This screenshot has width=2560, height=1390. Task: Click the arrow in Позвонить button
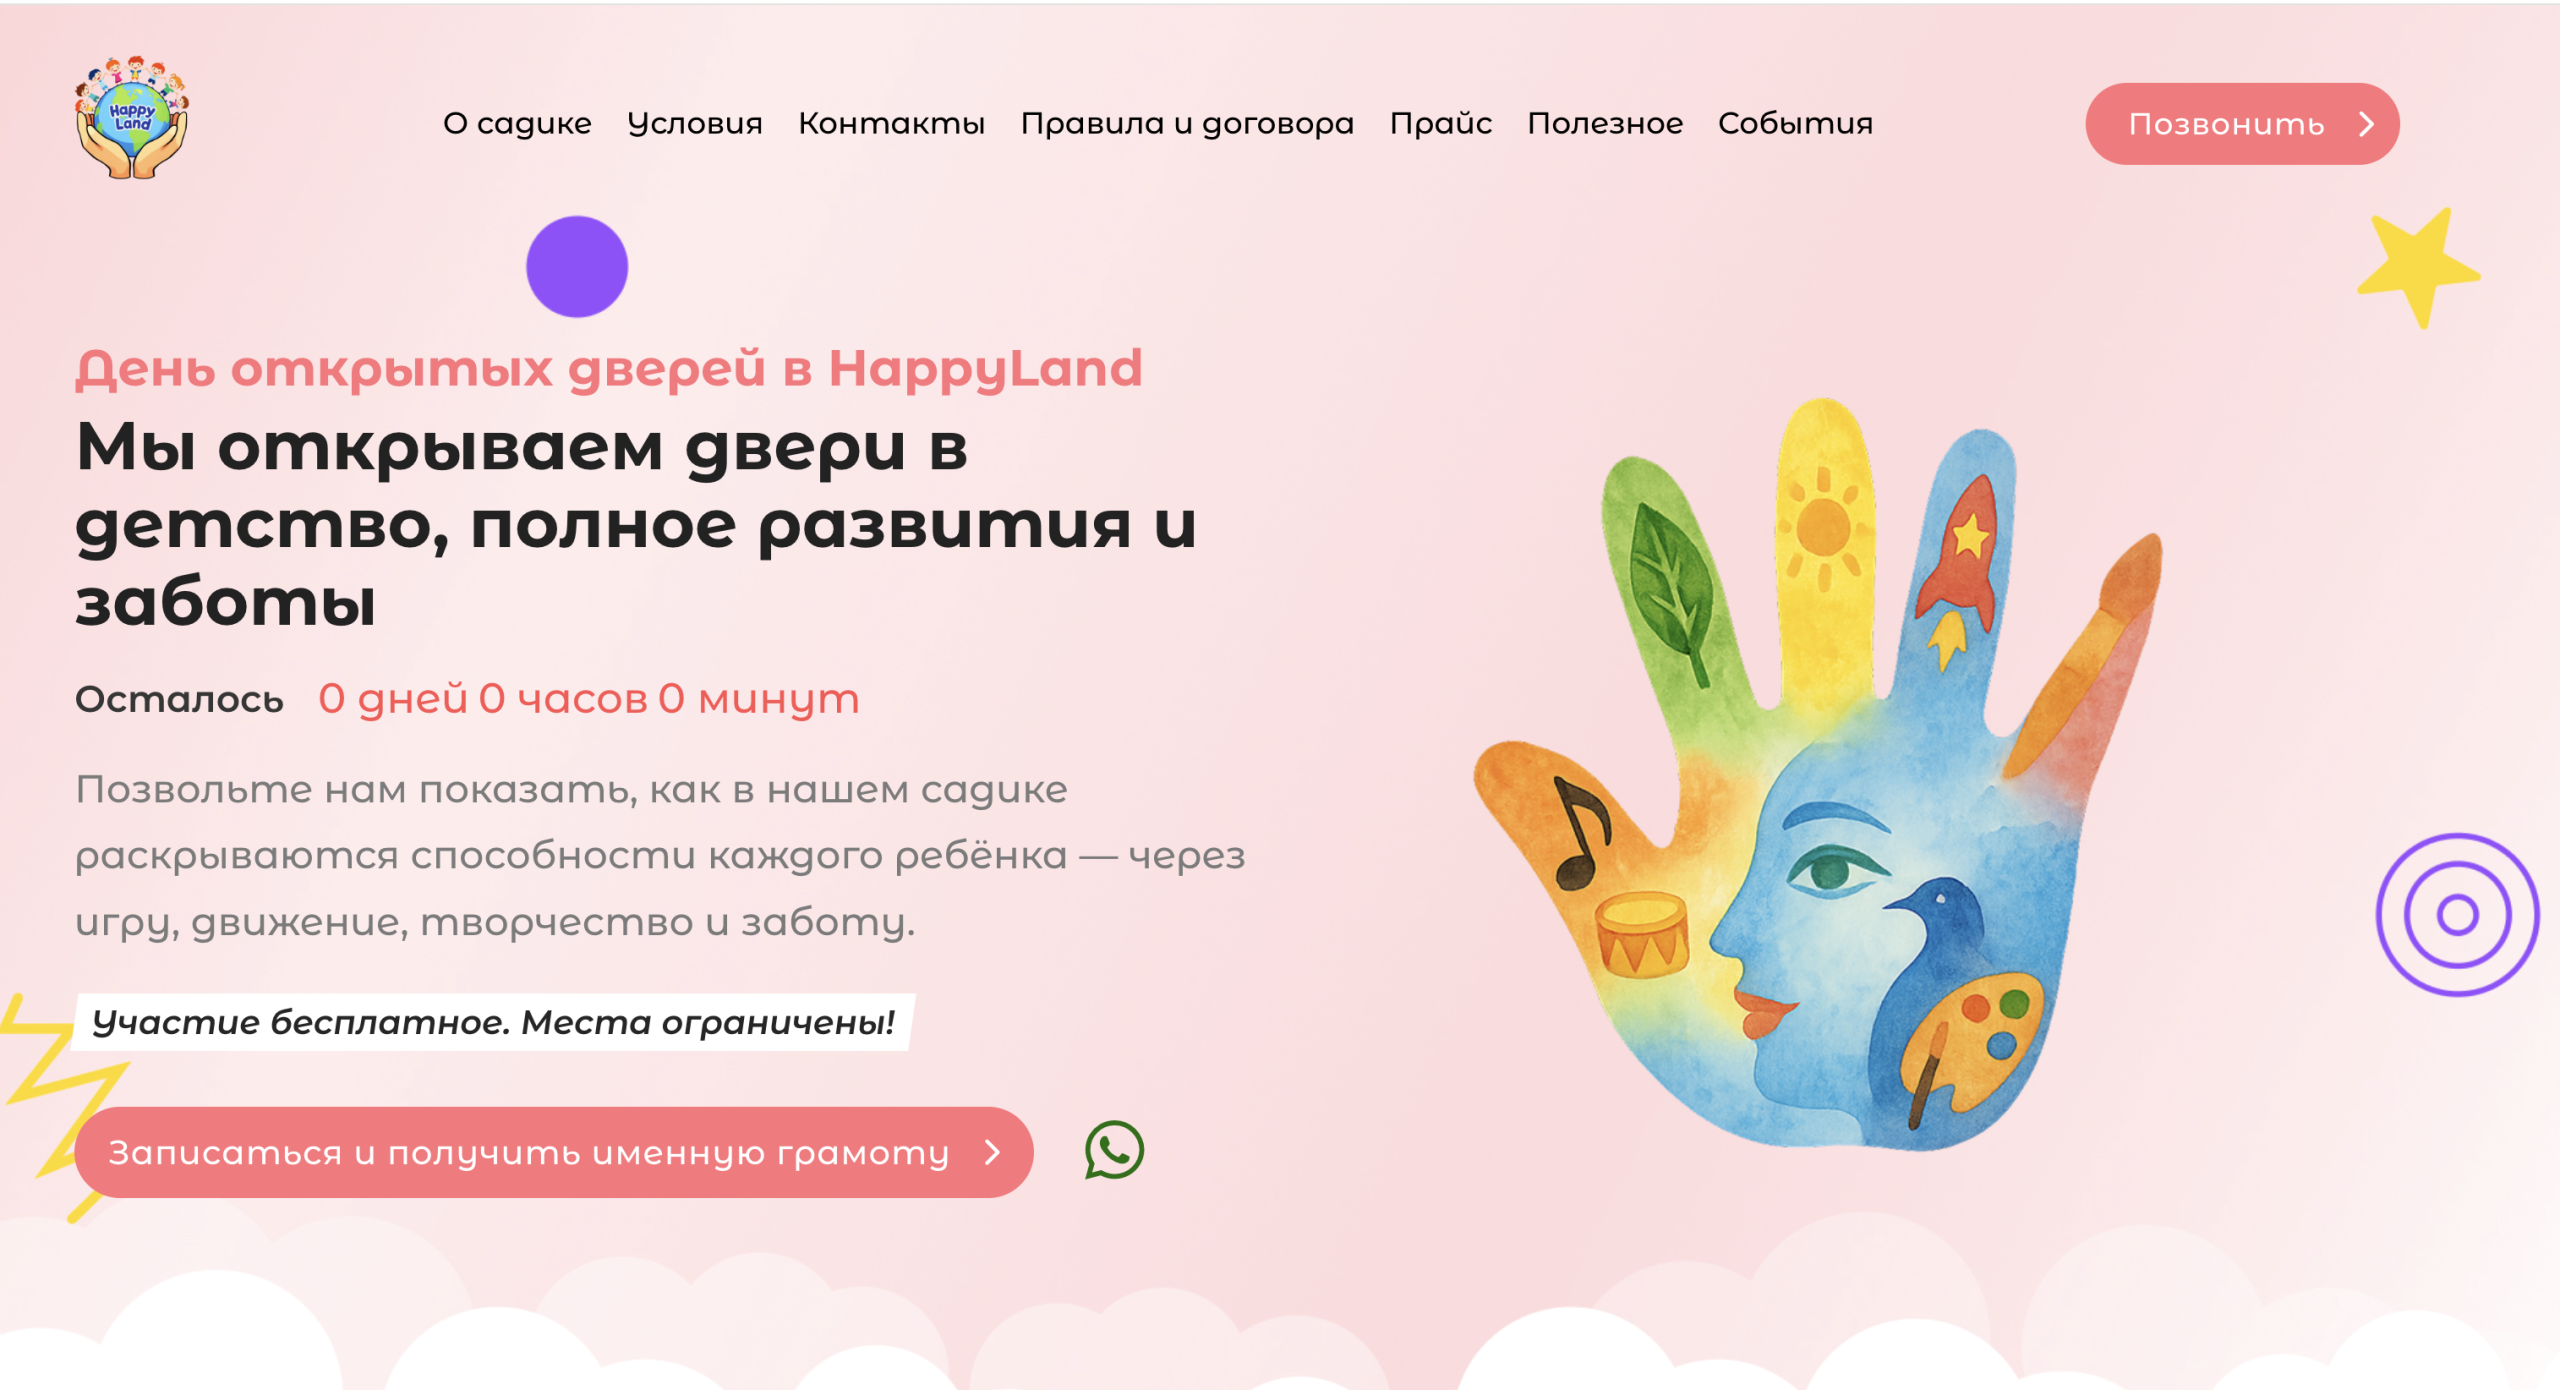click(x=2366, y=124)
